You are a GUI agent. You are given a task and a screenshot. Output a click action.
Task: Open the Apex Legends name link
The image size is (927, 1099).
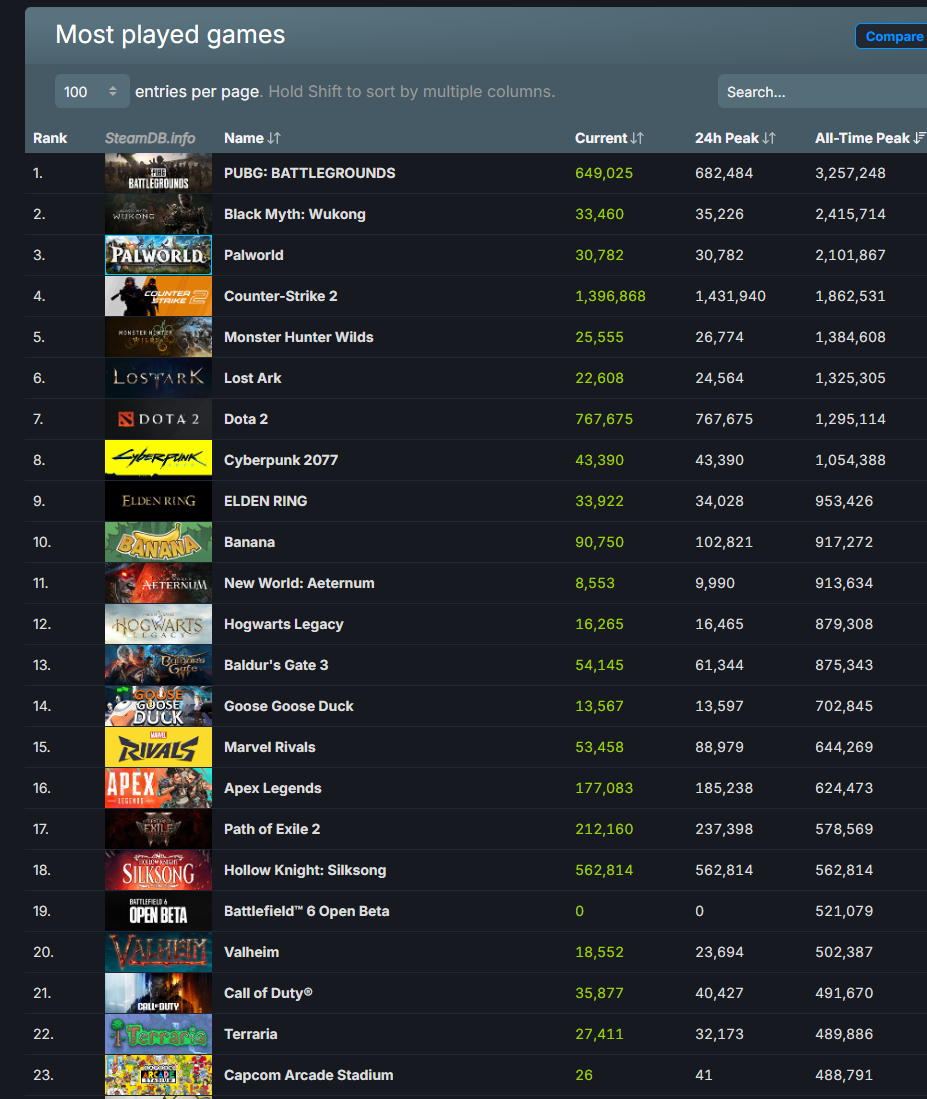click(273, 789)
